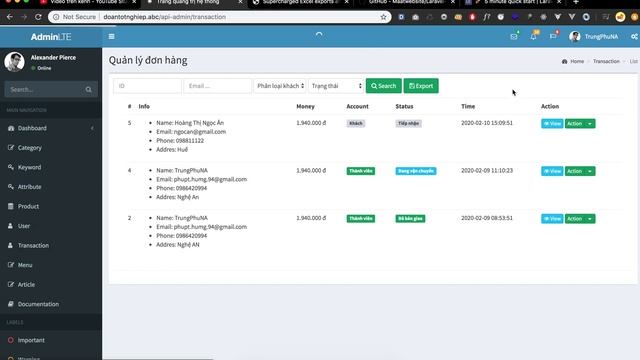Click the green Search button
The image size is (640, 360).
(x=384, y=86)
